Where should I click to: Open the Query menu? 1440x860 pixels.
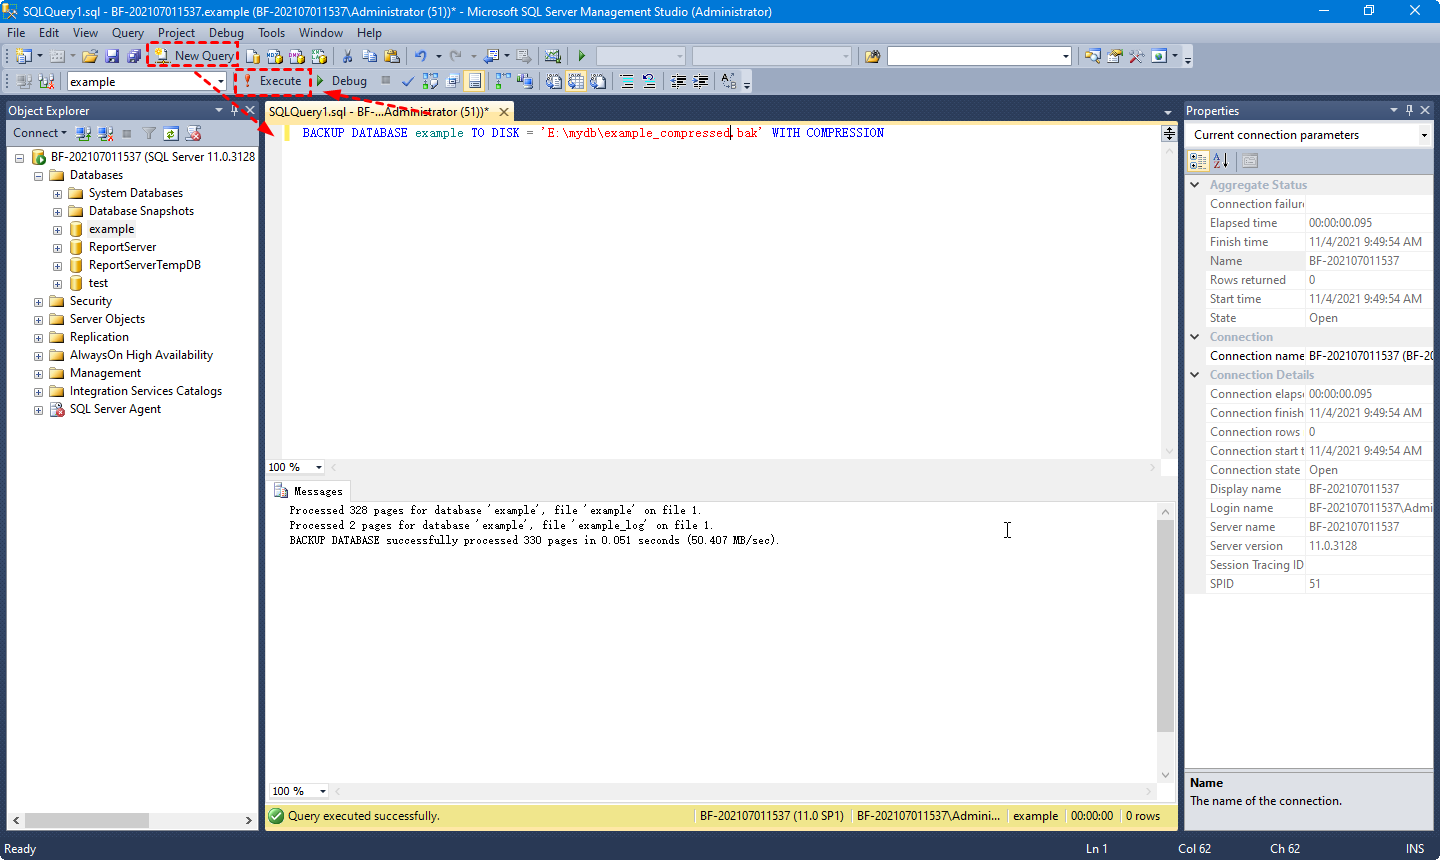pos(127,33)
